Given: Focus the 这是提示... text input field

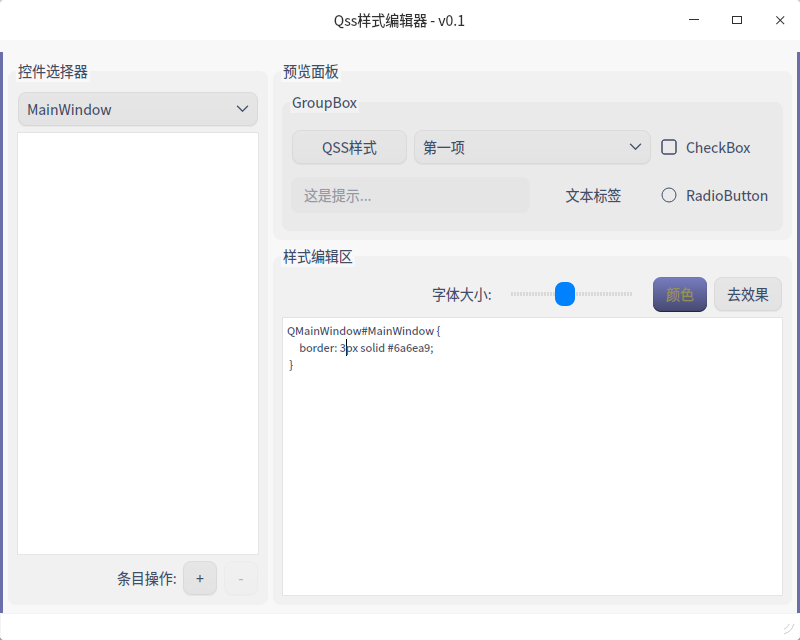Looking at the screenshot, I should coord(410,195).
